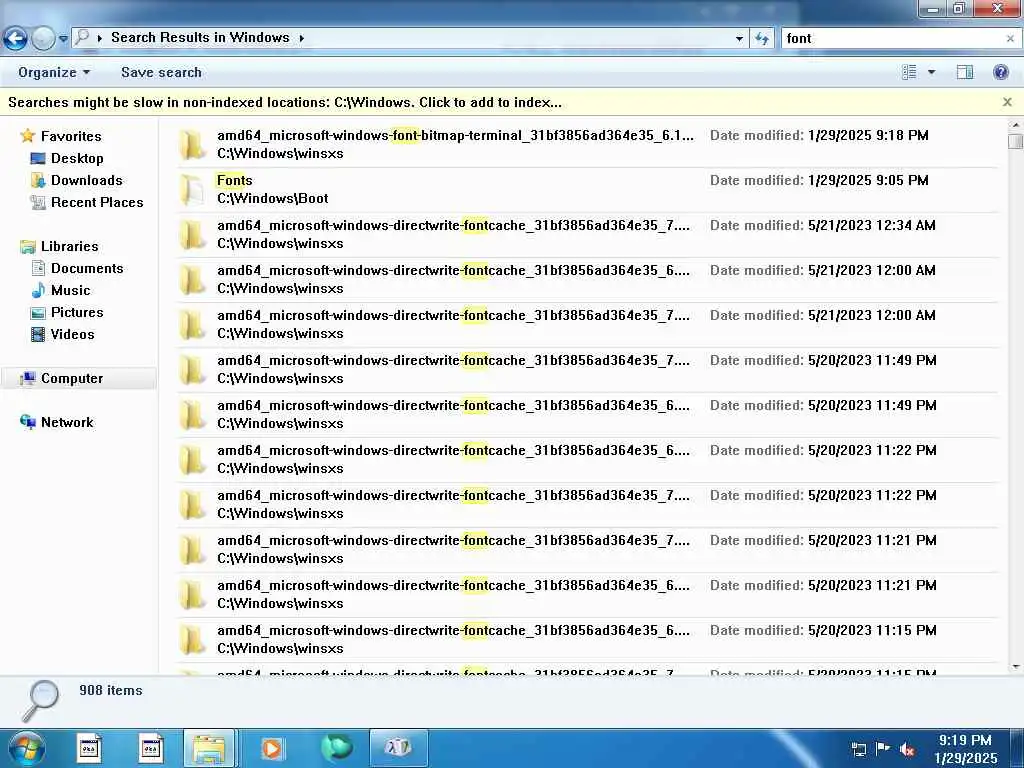1024x768 pixels.
Task: Click the results scrollbar thumb
Action: click(x=1015, y=141)
